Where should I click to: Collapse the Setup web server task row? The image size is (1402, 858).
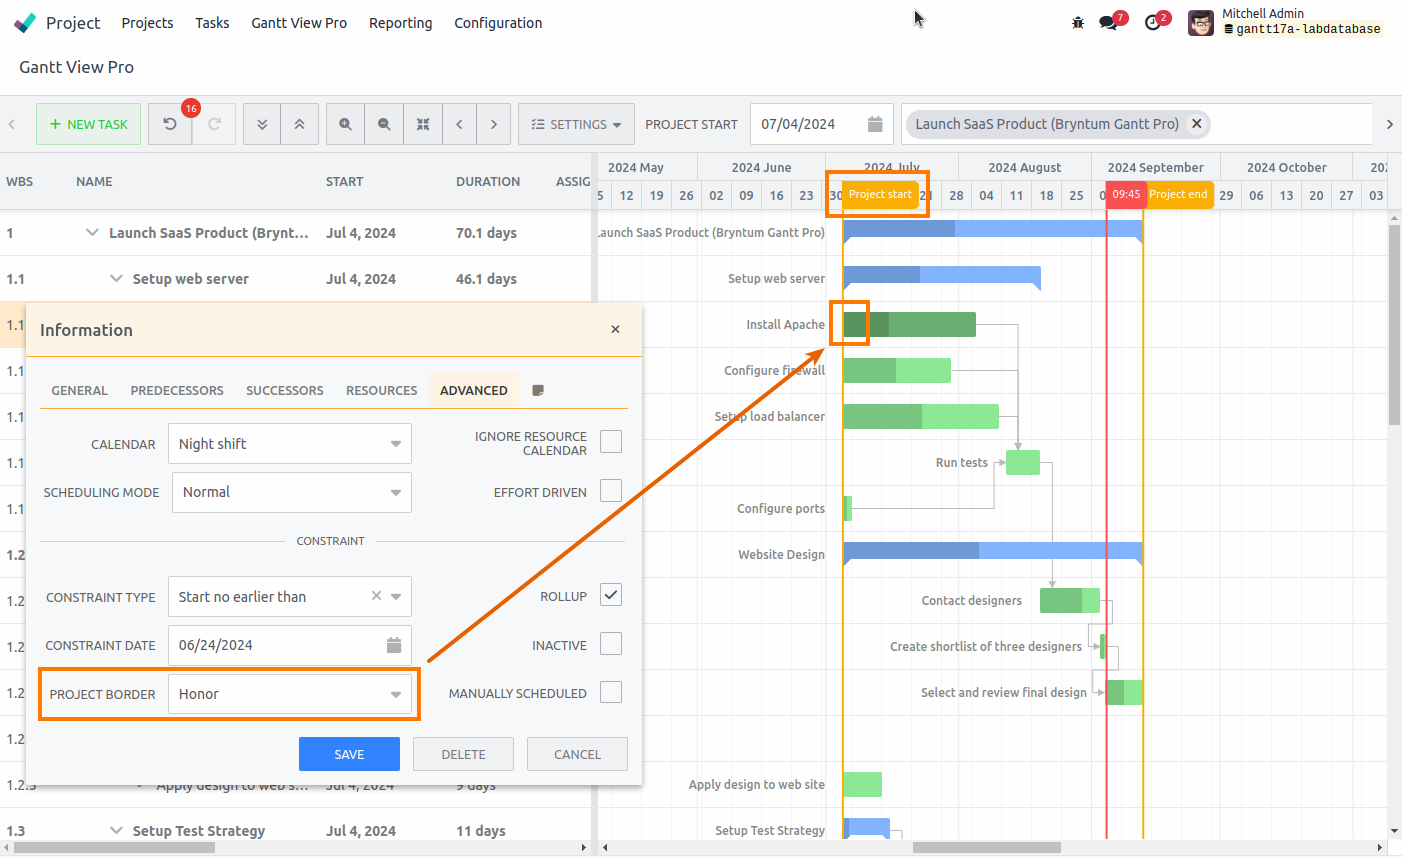(x=117, y=279)
